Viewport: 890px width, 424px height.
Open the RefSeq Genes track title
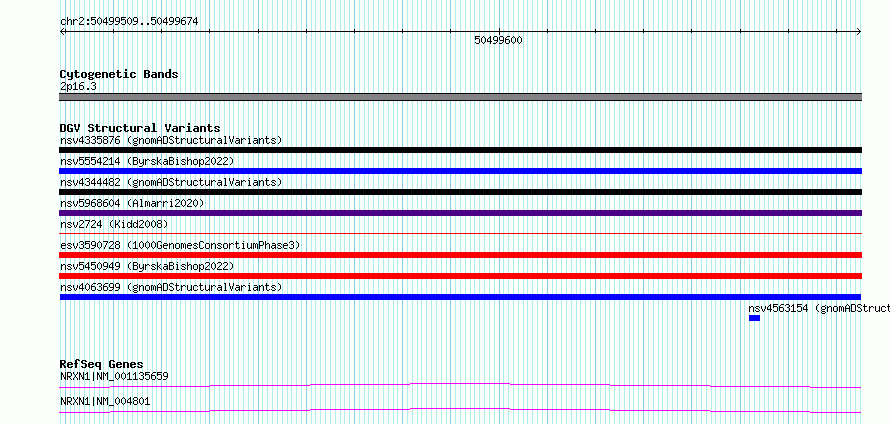[101, 364]
